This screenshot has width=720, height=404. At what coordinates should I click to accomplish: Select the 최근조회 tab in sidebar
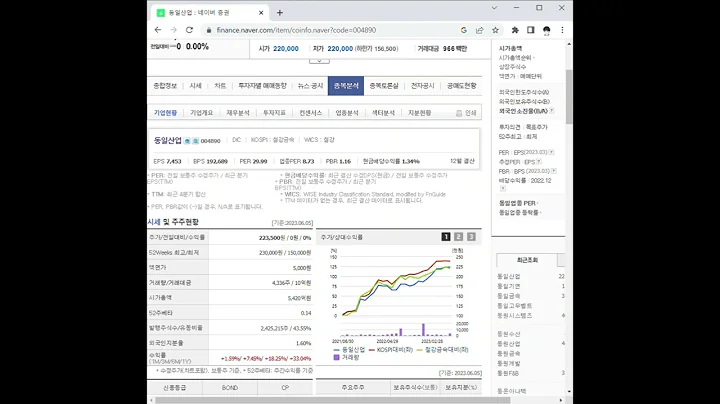527,260
